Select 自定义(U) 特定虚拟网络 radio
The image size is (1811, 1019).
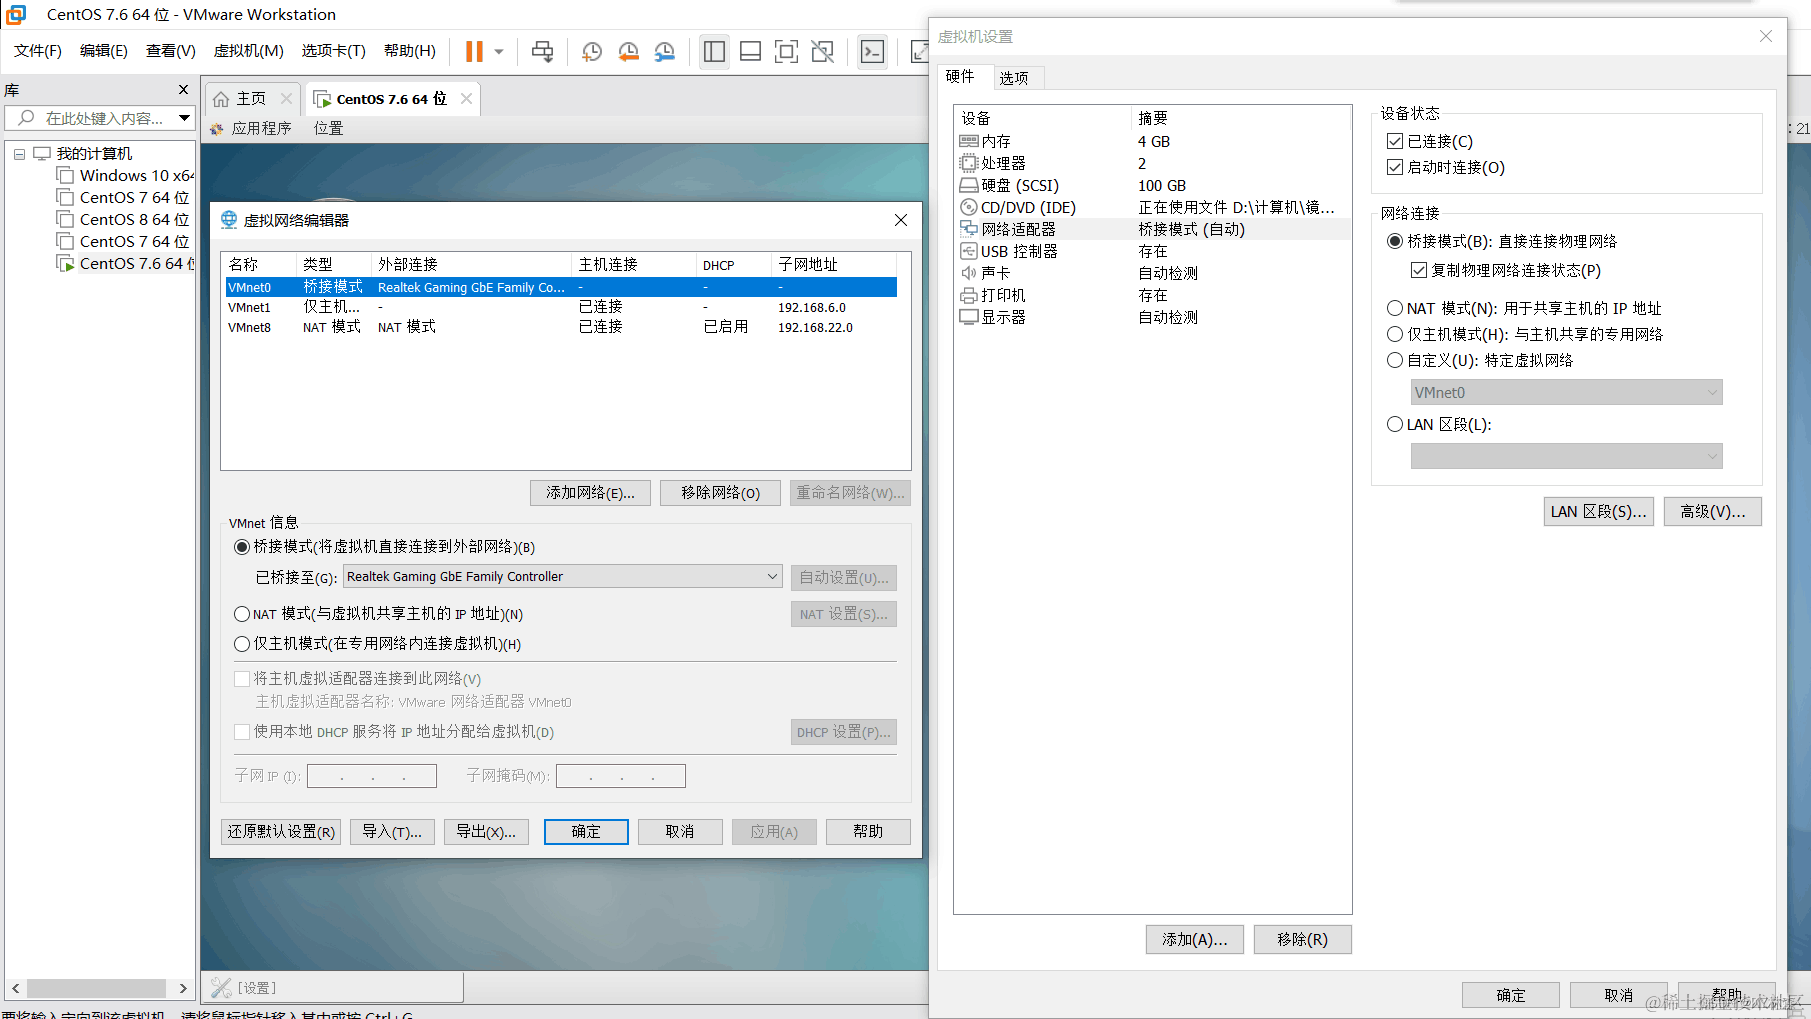point(1395,360)
